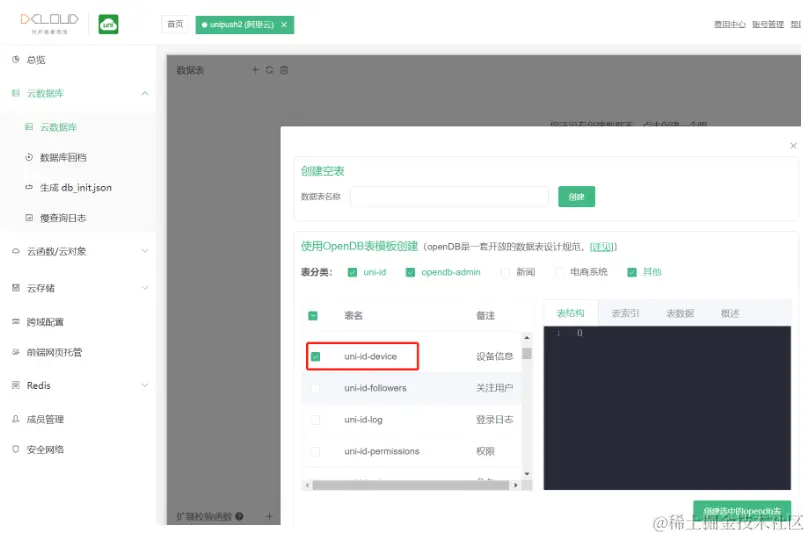The image size is (810, 538).
Task: Click the 跨域配置 icon
Action: (x=16, y=321)
